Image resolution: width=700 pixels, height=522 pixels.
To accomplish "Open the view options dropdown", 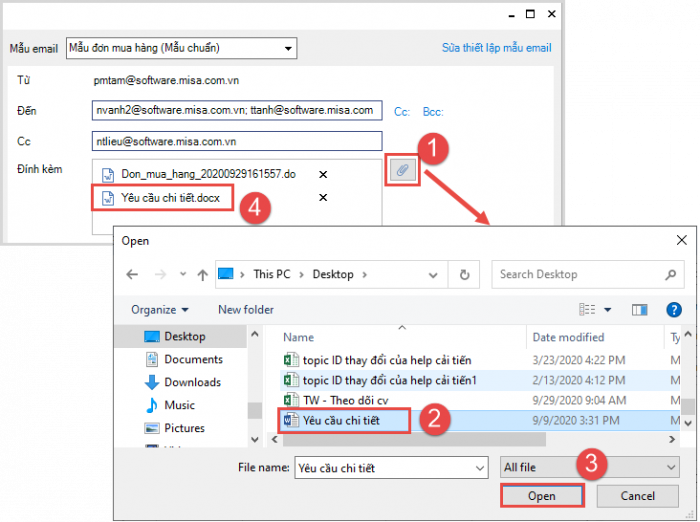I will point(607,310).
